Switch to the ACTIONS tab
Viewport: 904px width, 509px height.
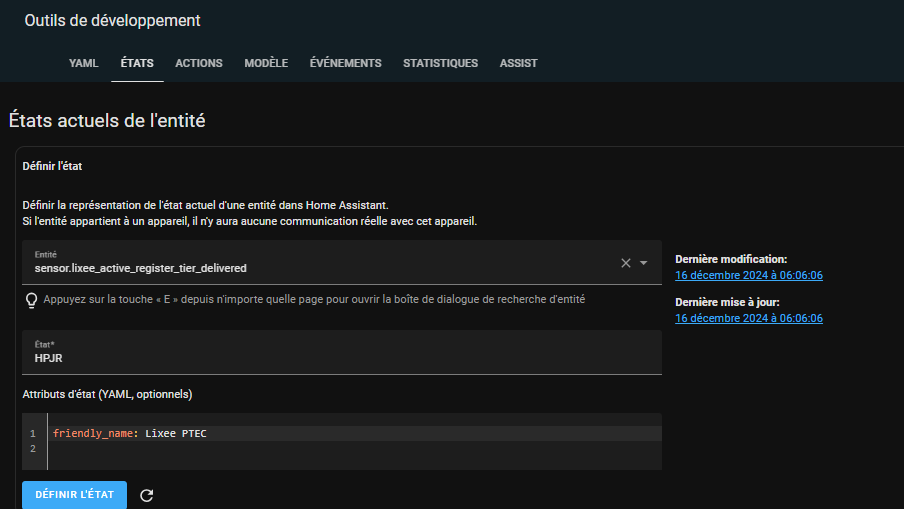(x=199, y=63)
